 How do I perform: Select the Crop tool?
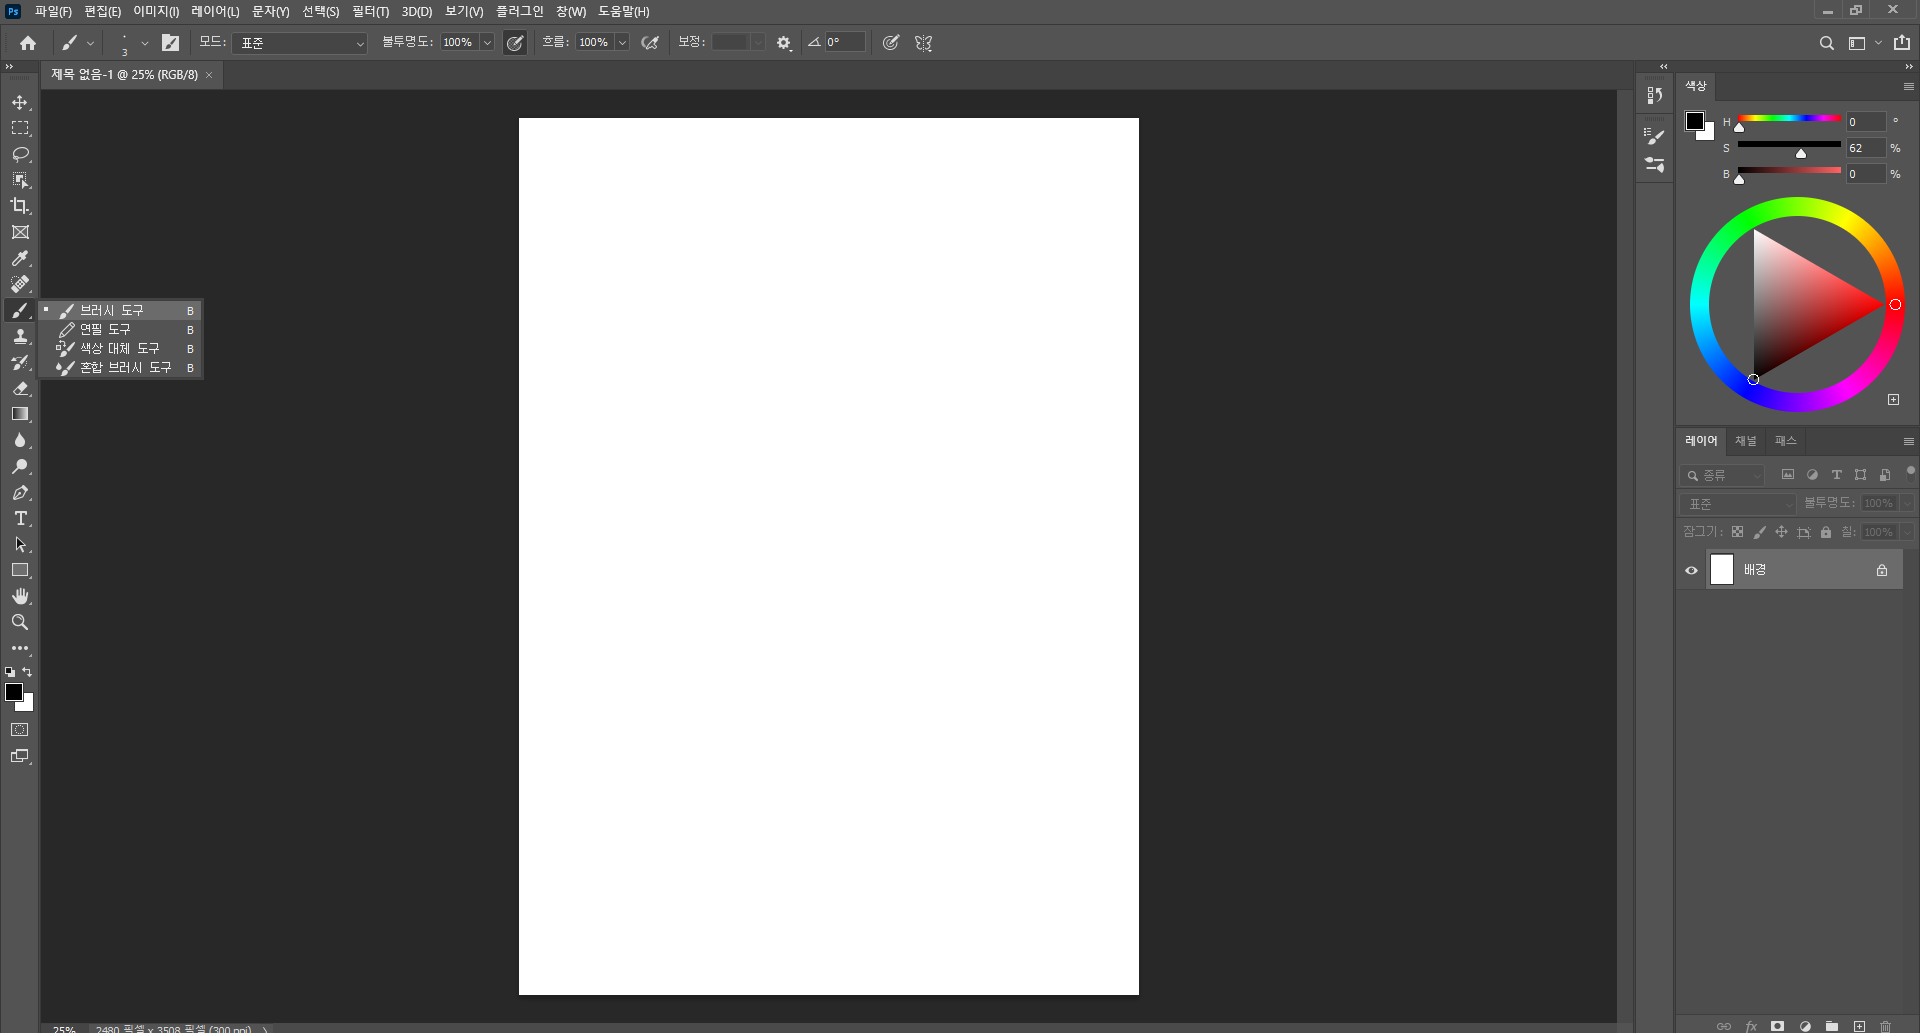[20, 206]
